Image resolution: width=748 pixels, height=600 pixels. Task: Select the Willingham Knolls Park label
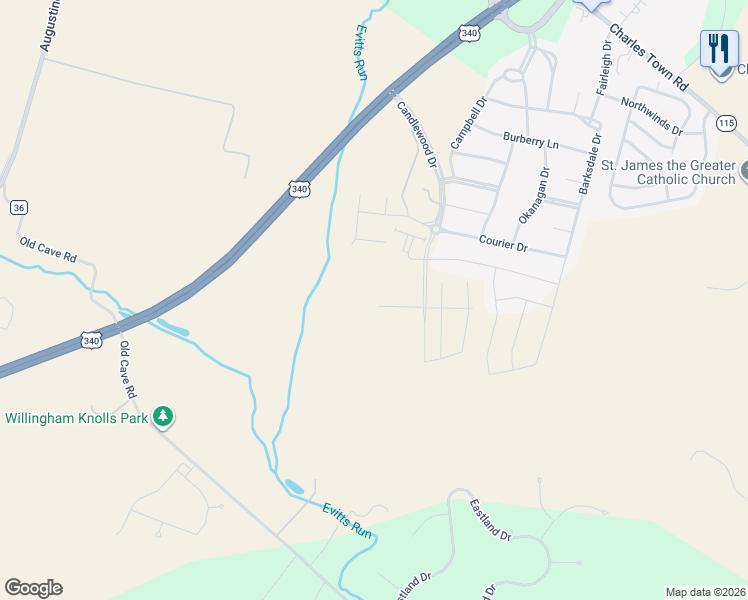point(76,418)
